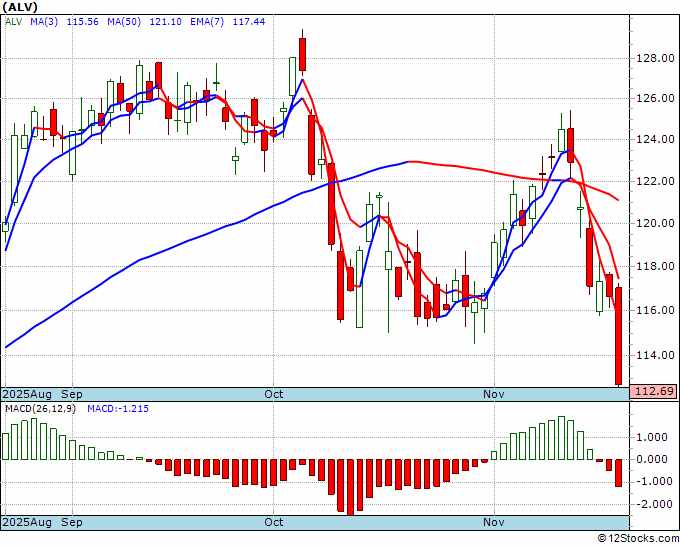
Task: Click the Nov label on price chart axis
Action: point(494,394)
